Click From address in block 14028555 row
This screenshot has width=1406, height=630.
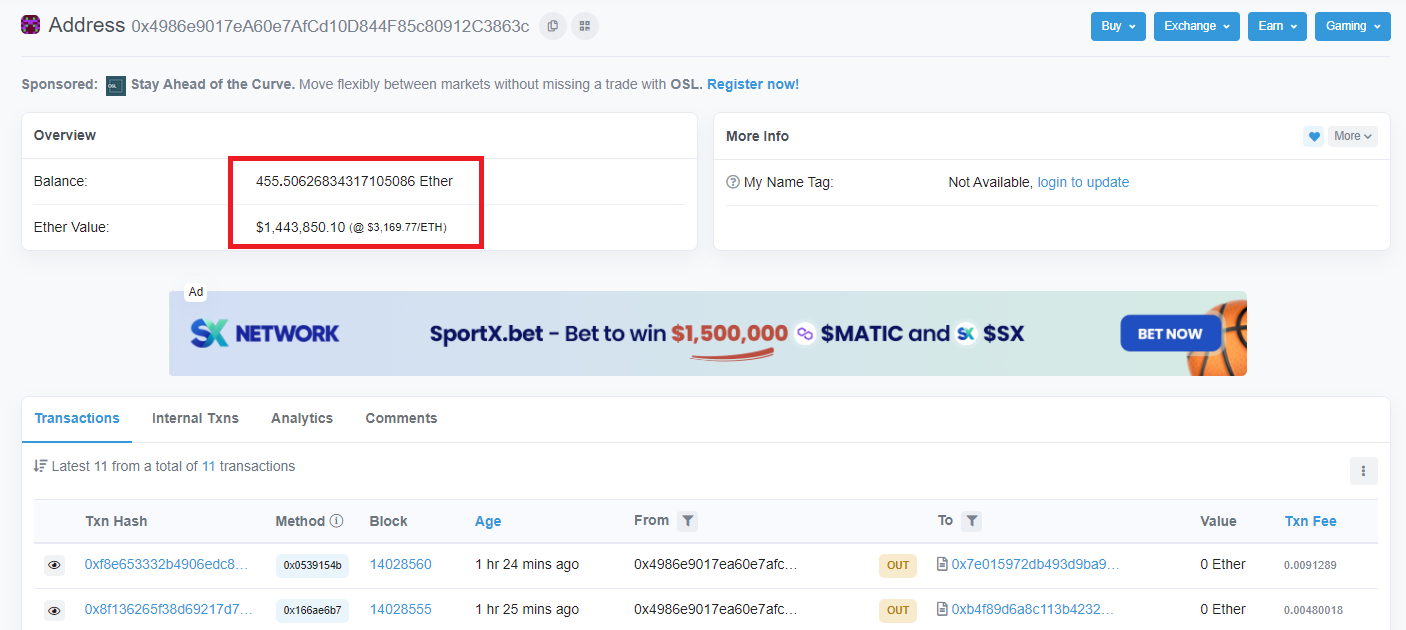click(716, 609)
